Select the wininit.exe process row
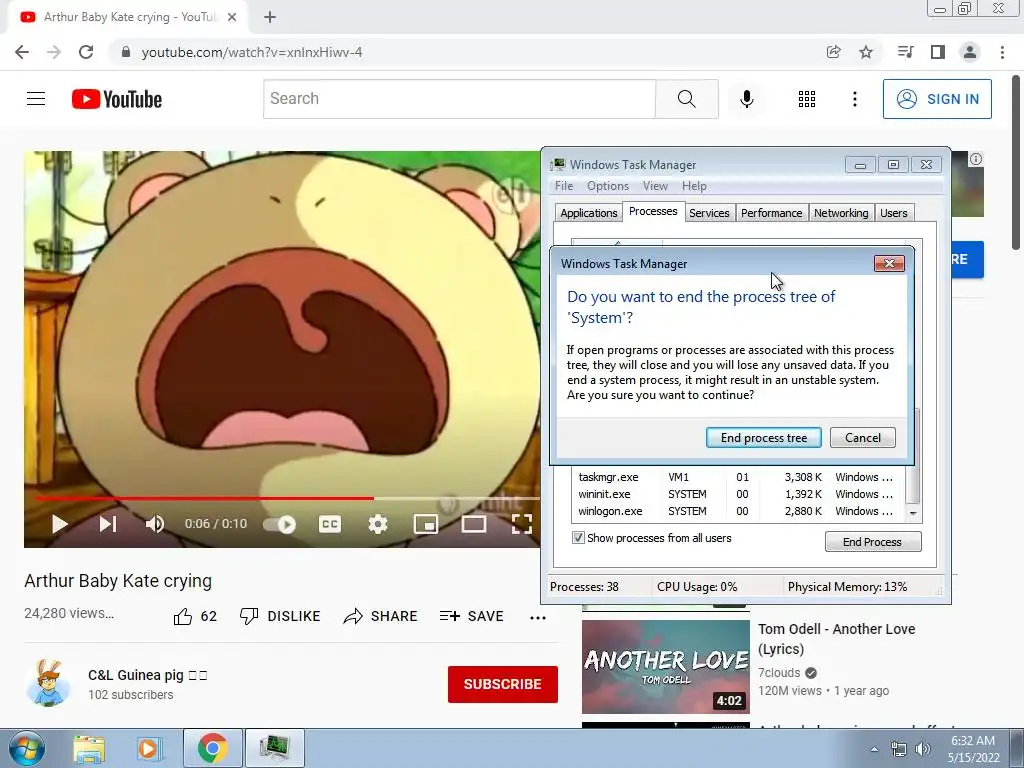Image resolution: width=1024 pixels, height=768 pixels. (x=738, y=494)
